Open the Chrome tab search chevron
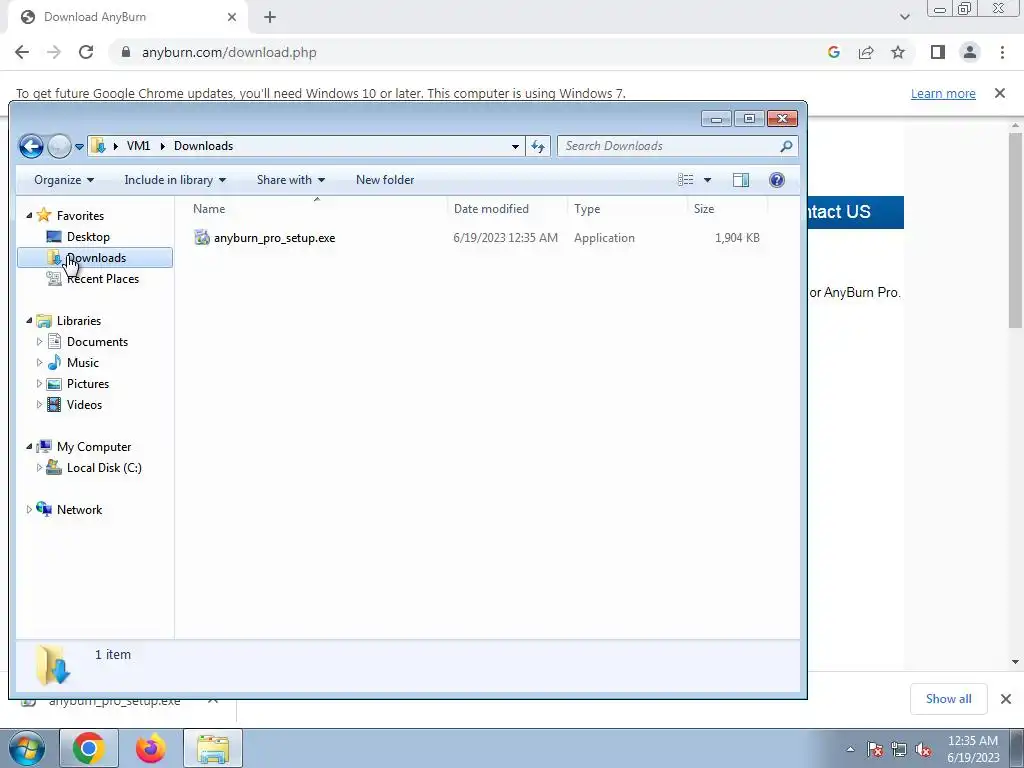 point(904,17)
